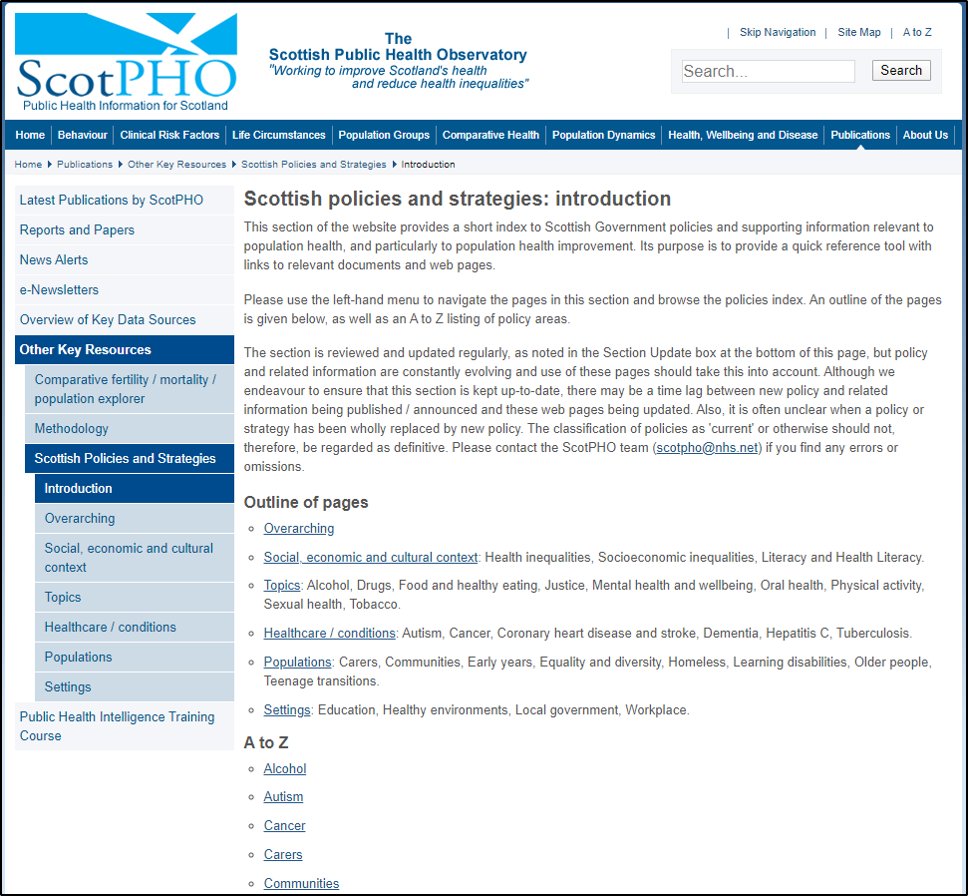Open the About Us menu item
The width and height of the screenshot is (968, 896).
click(925, 135)
